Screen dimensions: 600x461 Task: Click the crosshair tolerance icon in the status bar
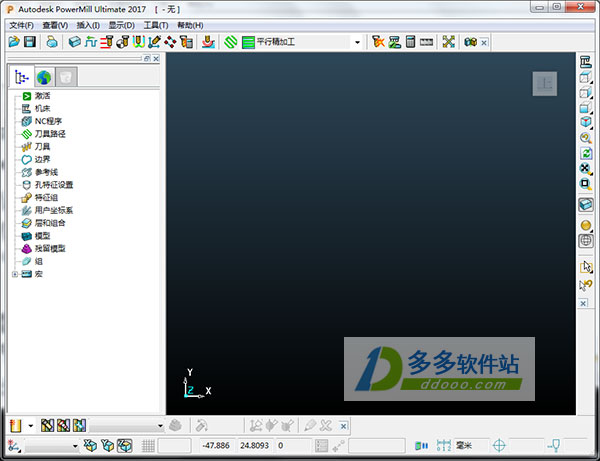pyautogui.click(x=499, y=445)
